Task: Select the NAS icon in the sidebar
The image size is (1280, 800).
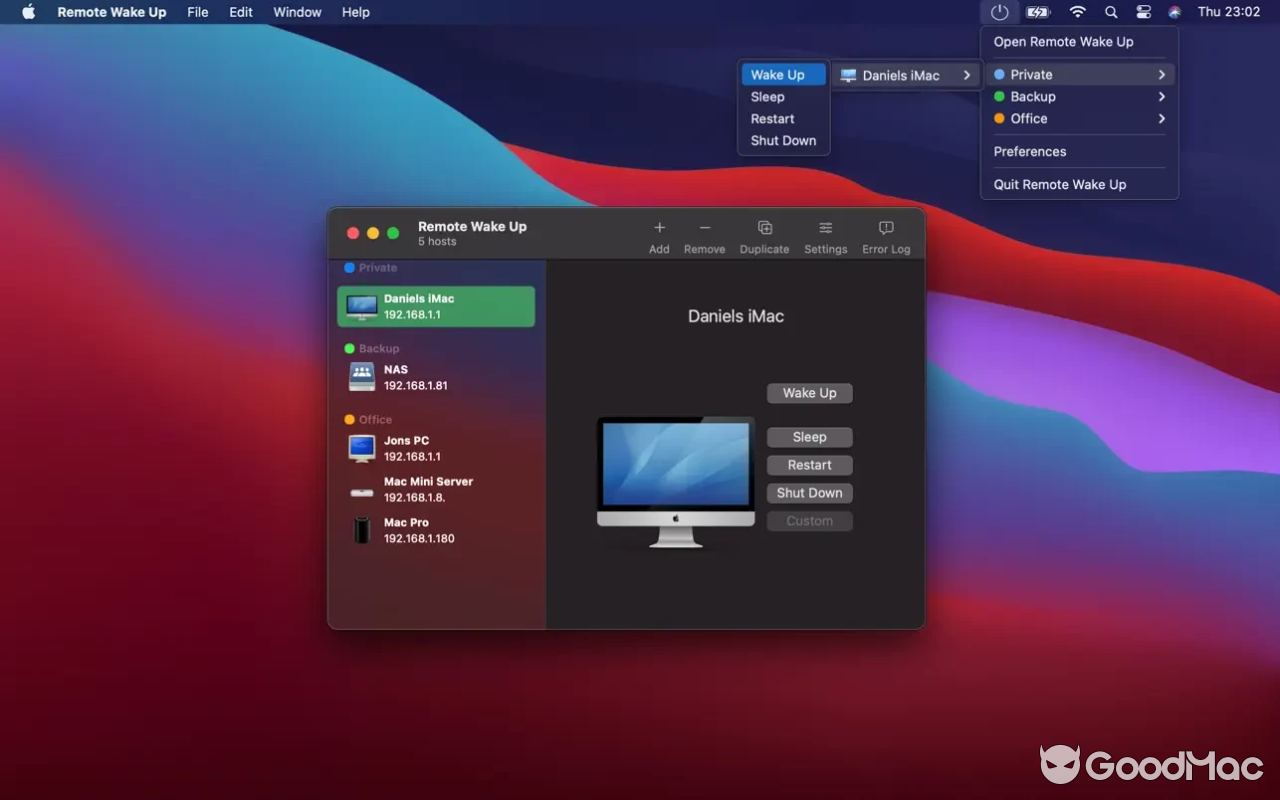Action: pyautogui.click(x=361, y=377)
